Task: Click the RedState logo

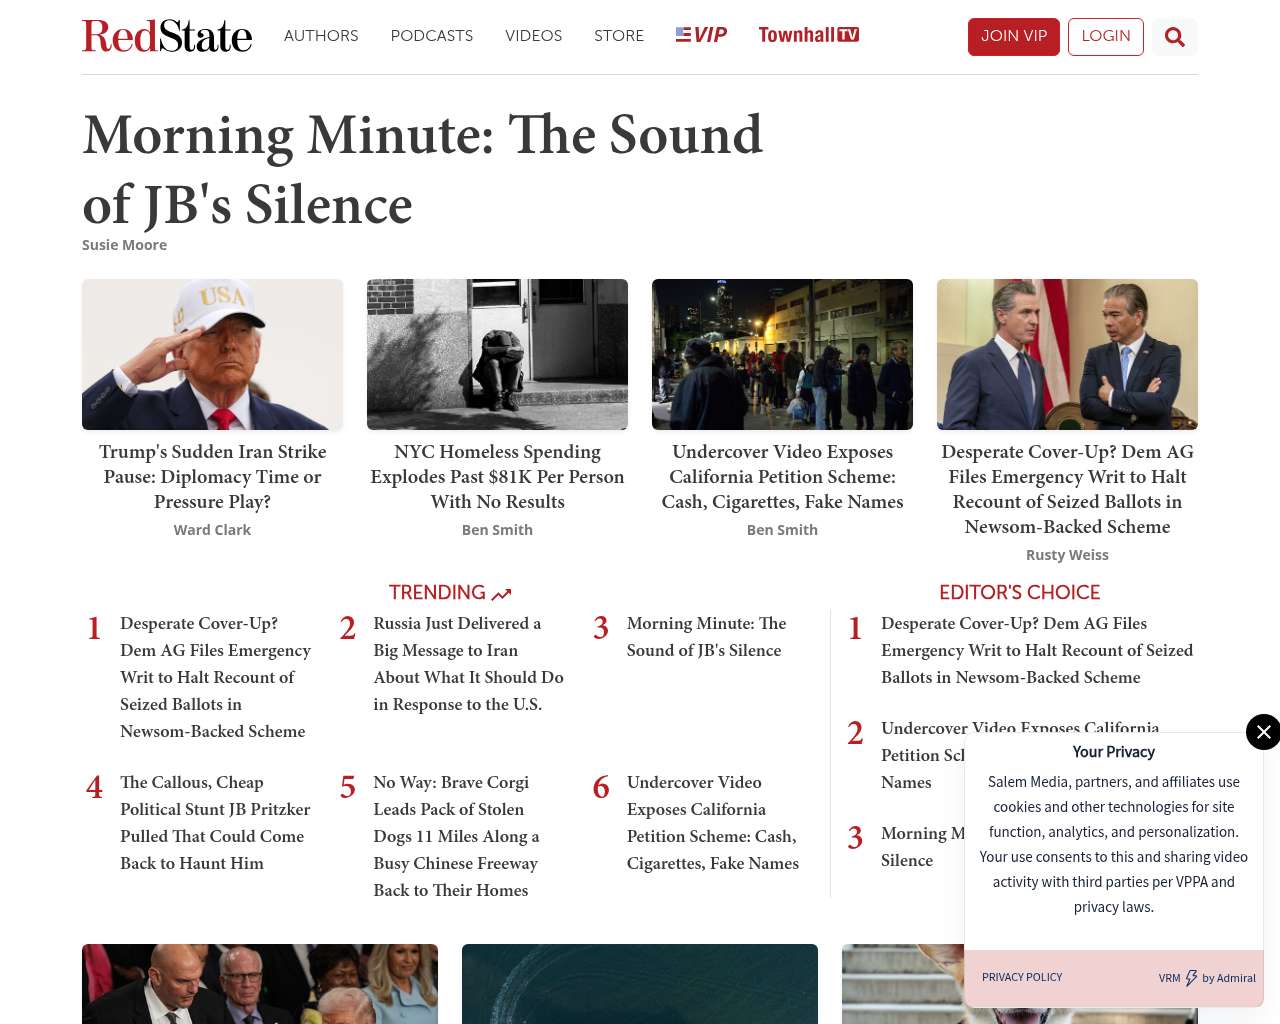Action: 167,36
